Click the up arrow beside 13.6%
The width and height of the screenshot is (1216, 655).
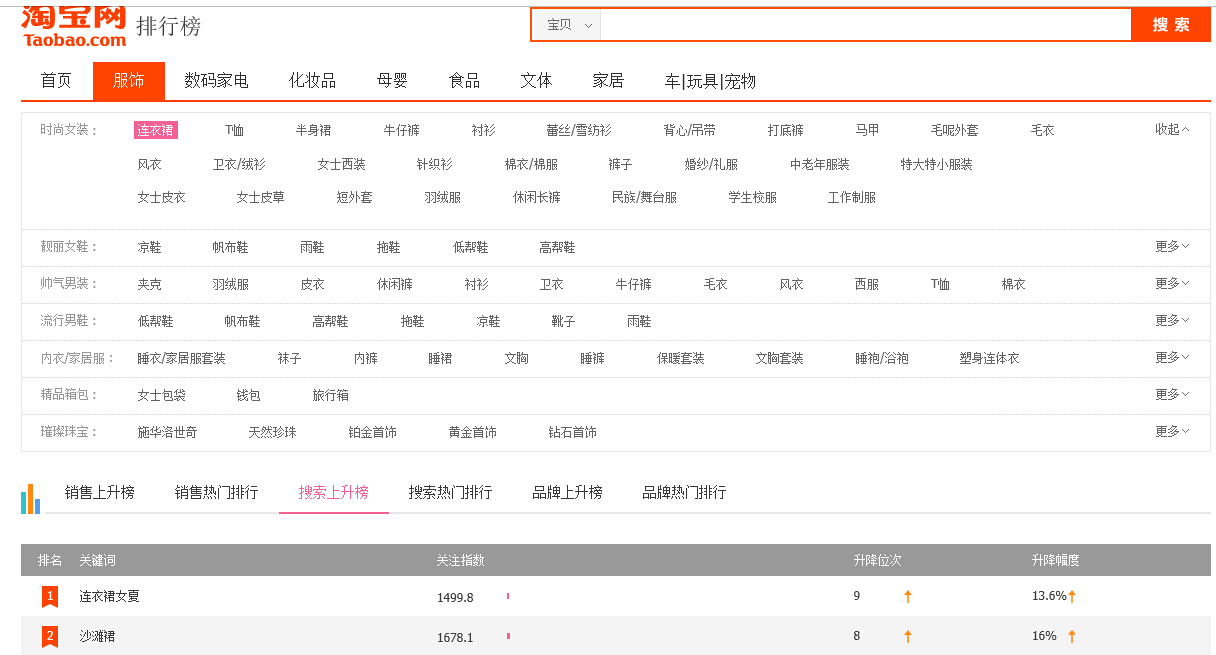click(1072, 596)
